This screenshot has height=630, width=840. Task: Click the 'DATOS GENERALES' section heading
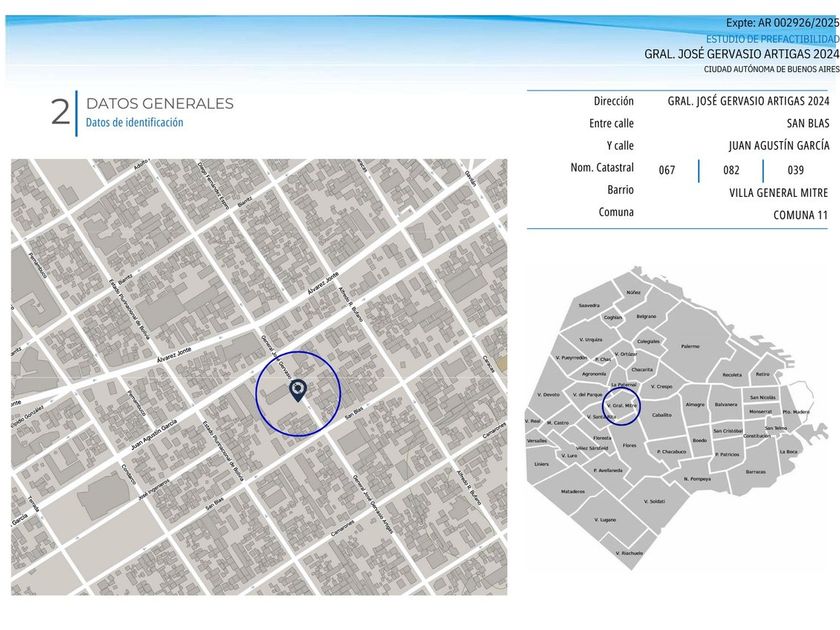[x=160, y=103]
